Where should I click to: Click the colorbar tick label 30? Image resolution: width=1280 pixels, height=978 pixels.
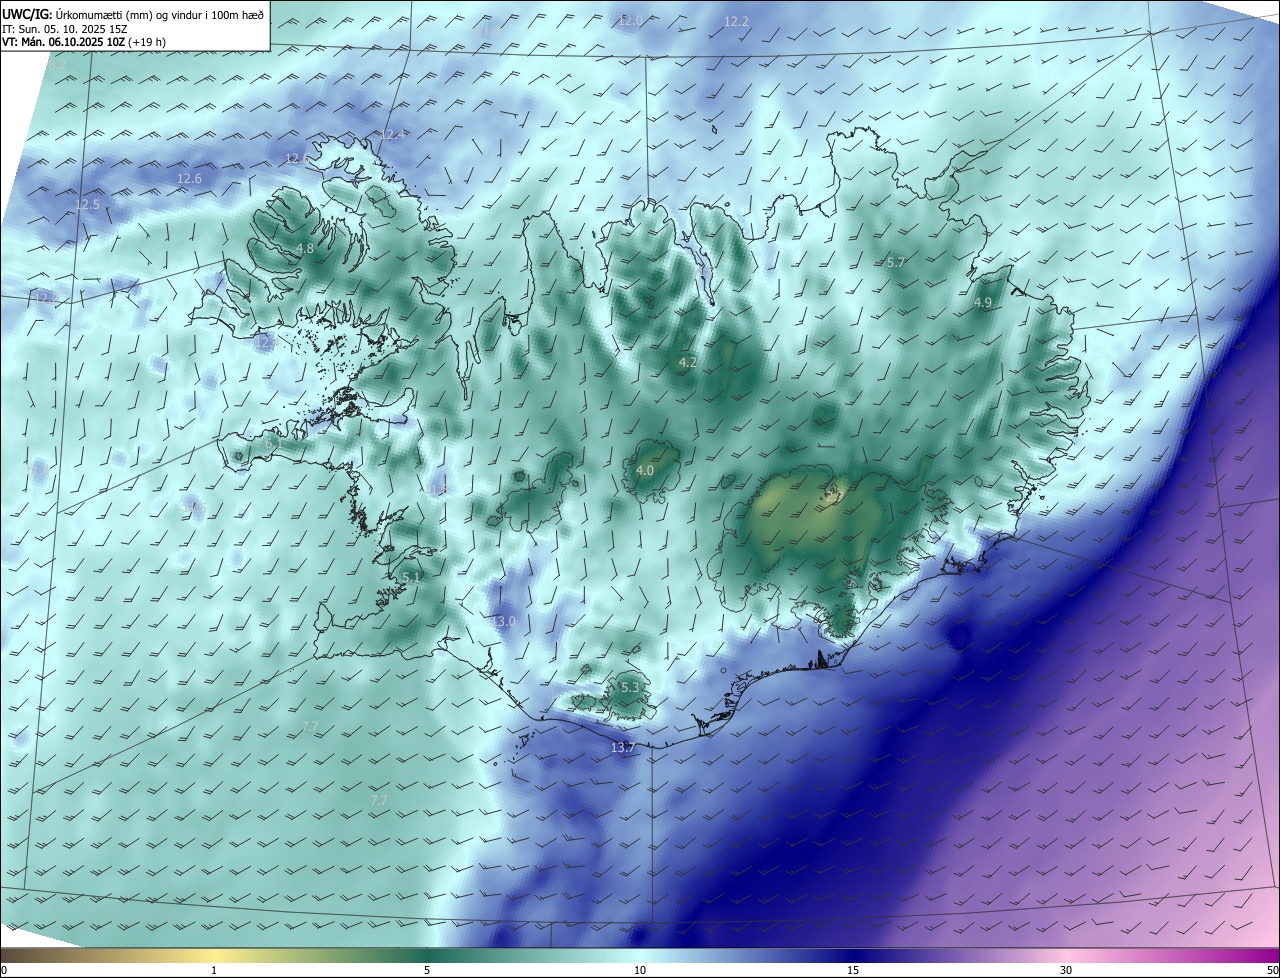point(1066,970)
